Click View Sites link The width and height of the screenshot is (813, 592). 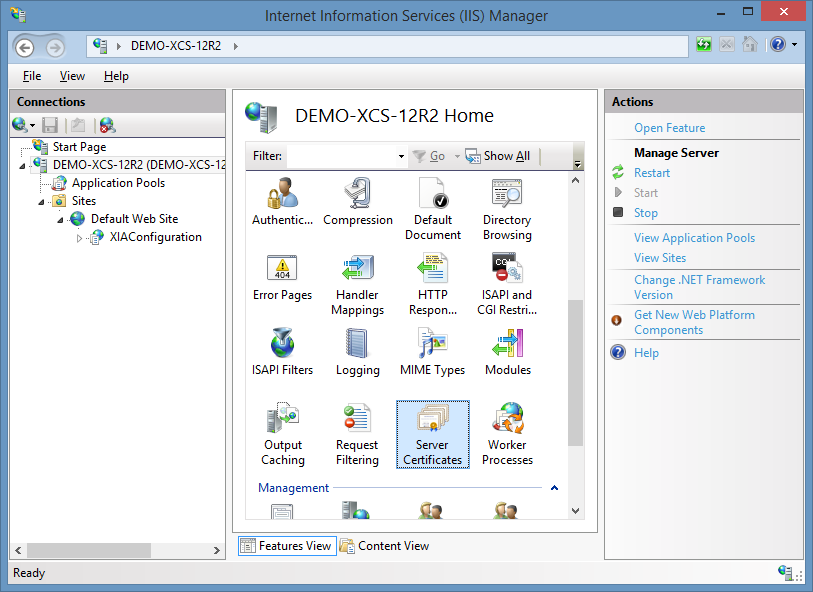click(660, 258)
